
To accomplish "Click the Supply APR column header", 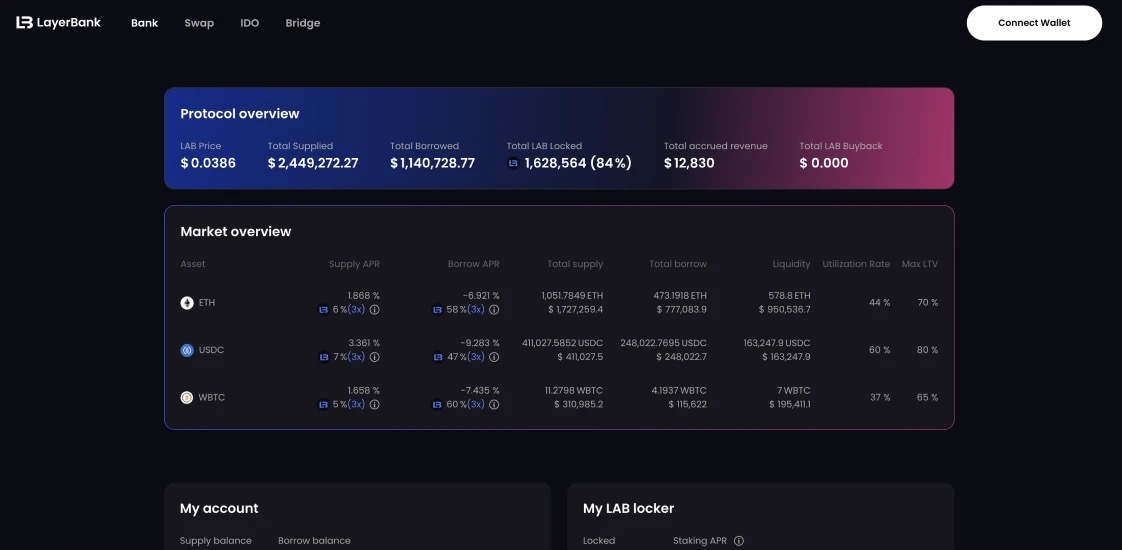I will [354, 264].
